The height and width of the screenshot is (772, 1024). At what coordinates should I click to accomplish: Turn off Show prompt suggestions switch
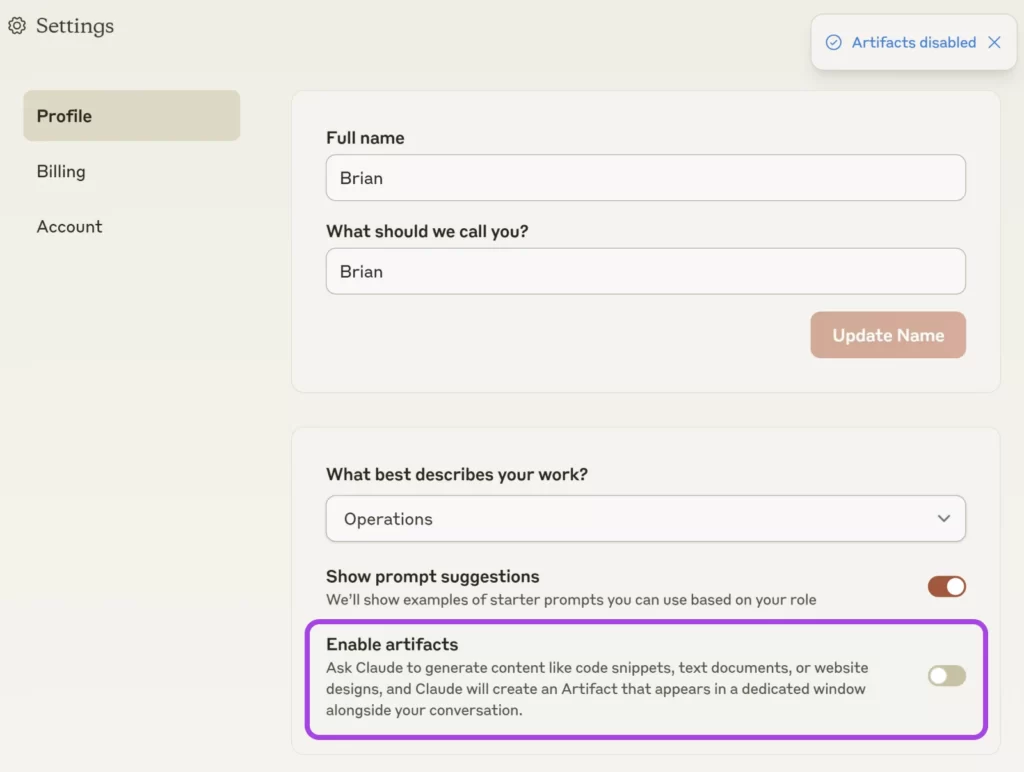point(946,587)
